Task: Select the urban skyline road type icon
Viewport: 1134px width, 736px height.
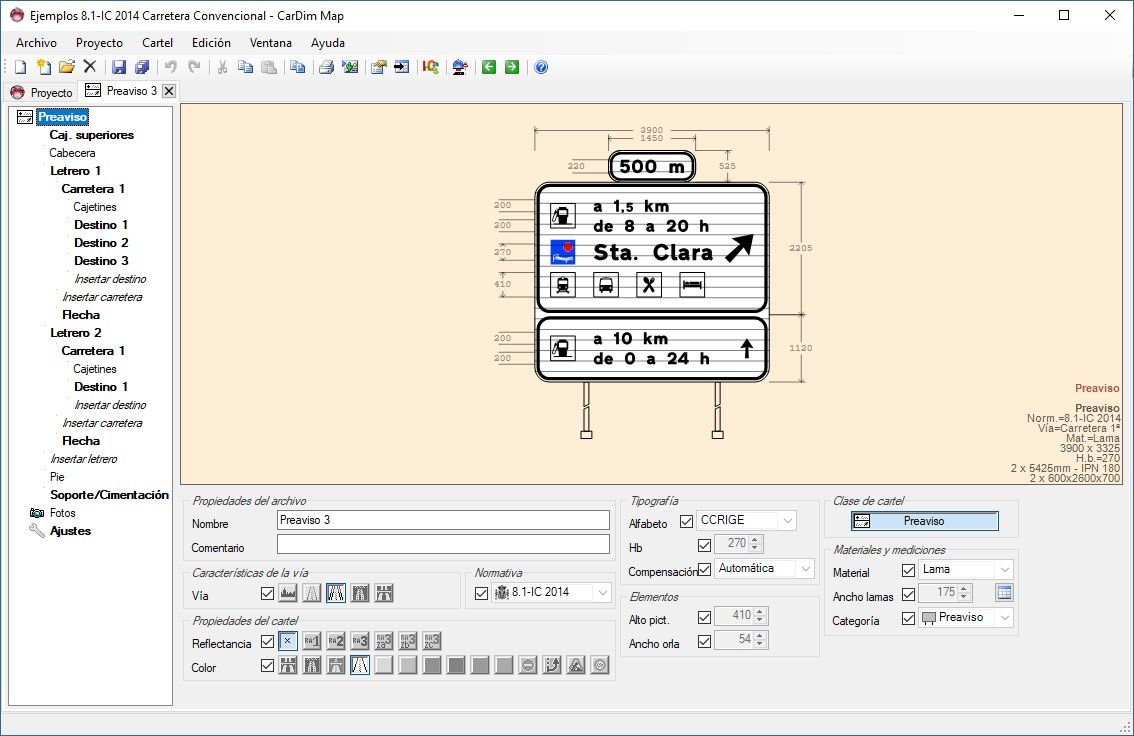Action: click(288, 593)
